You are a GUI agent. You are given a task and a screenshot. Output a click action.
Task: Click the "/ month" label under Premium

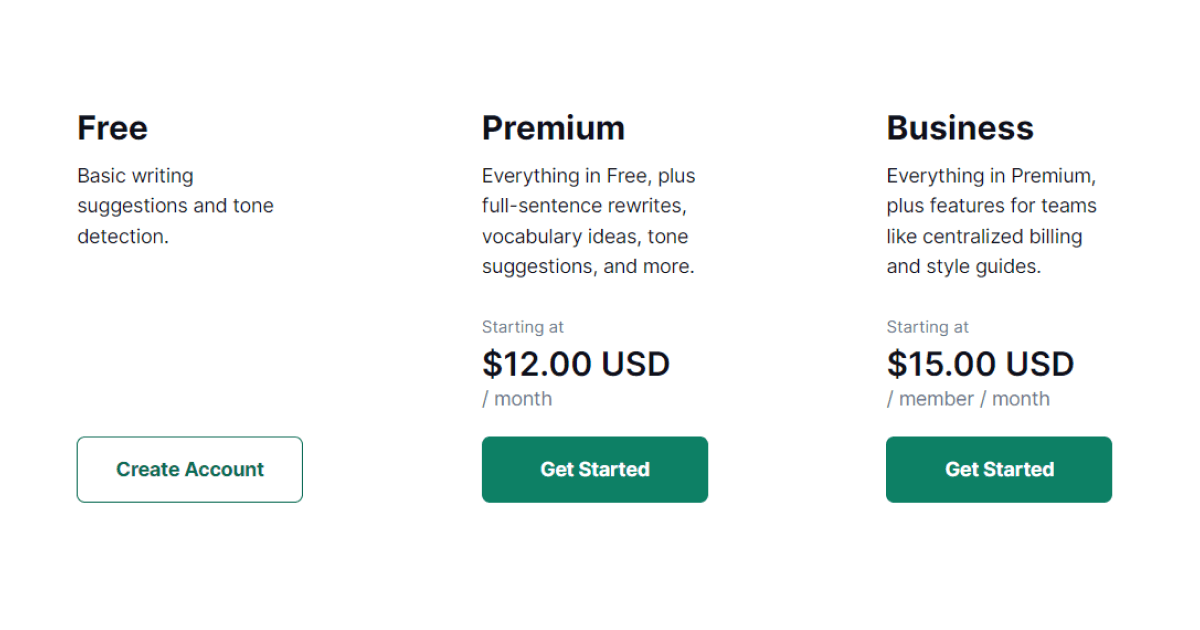point(517,399)
